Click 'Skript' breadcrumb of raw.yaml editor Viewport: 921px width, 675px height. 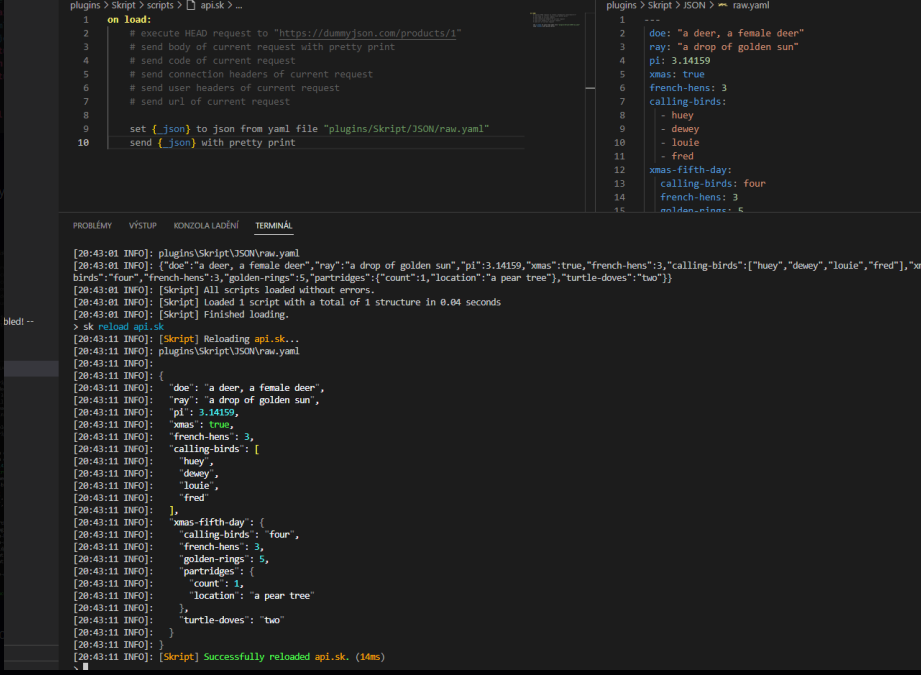[660, 5]
